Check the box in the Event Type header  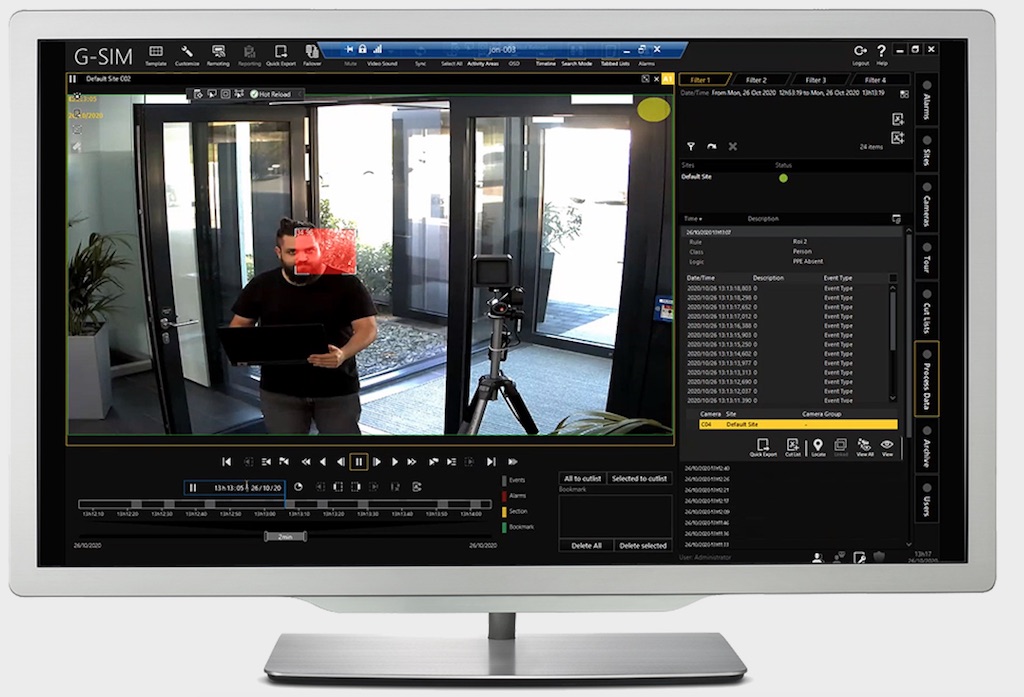[893, 278]
